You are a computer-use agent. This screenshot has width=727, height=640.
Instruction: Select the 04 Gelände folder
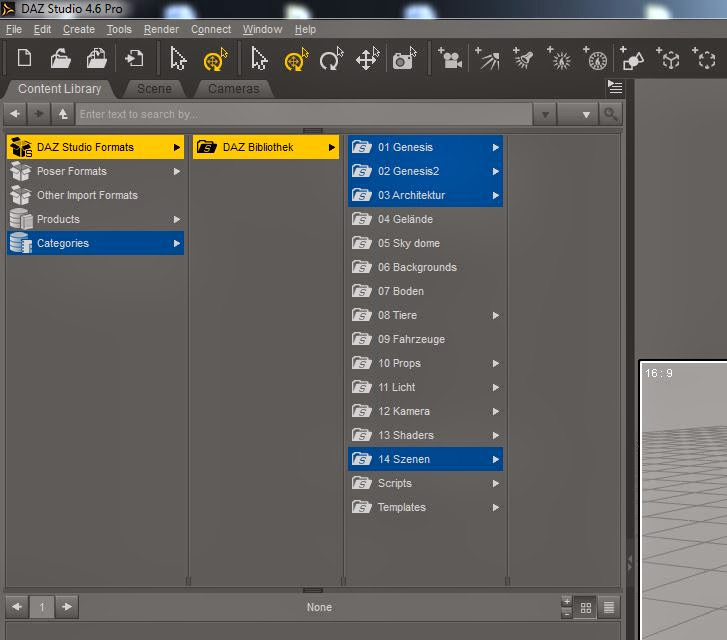point(425,219)
